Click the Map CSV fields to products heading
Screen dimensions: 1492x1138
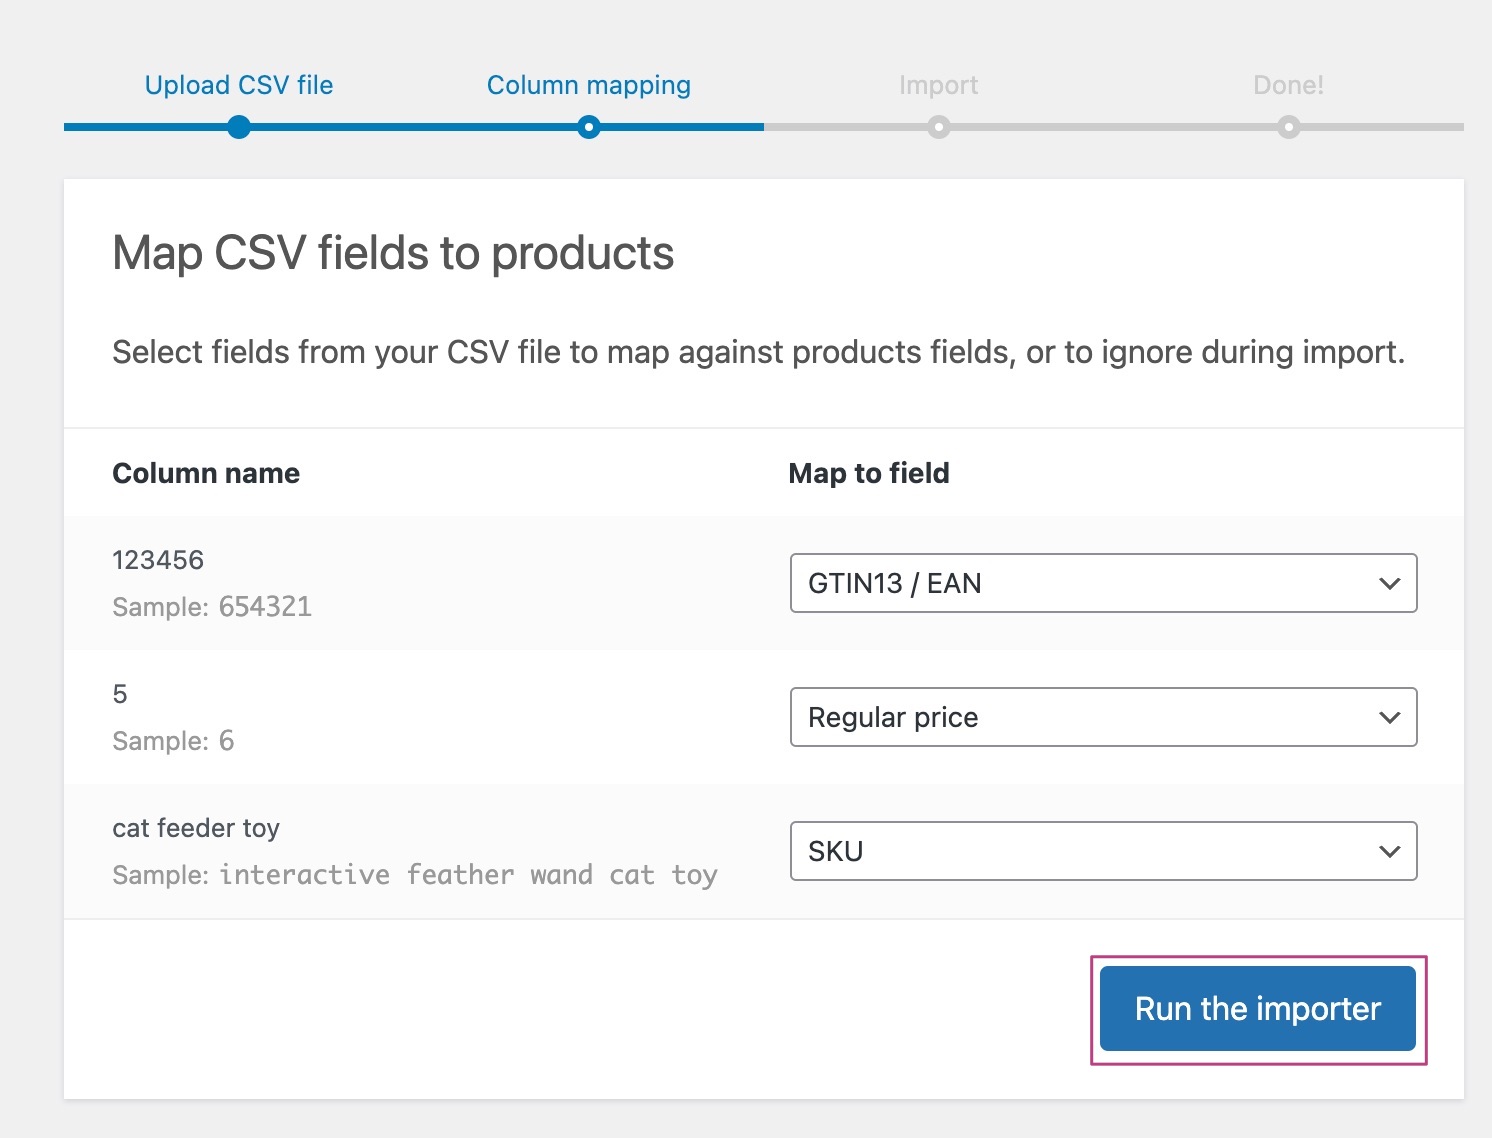click(x=393, y=253)
